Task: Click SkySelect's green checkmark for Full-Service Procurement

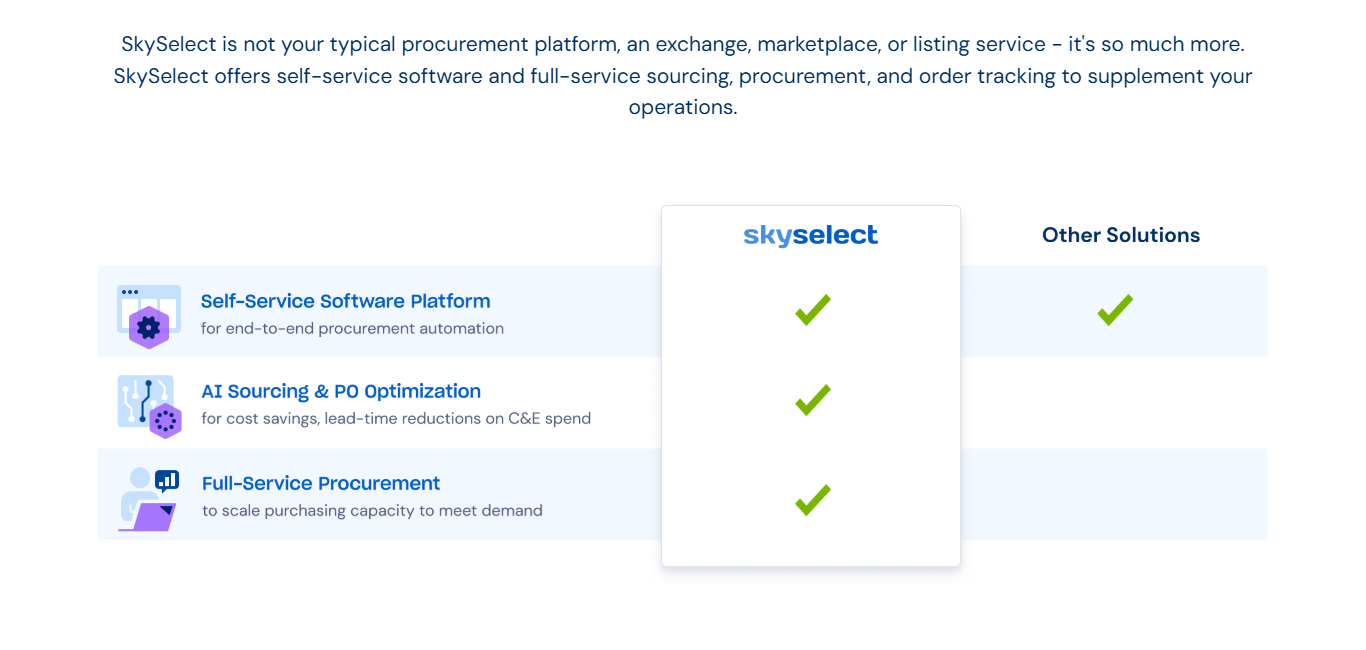Action: click(812, 499)
